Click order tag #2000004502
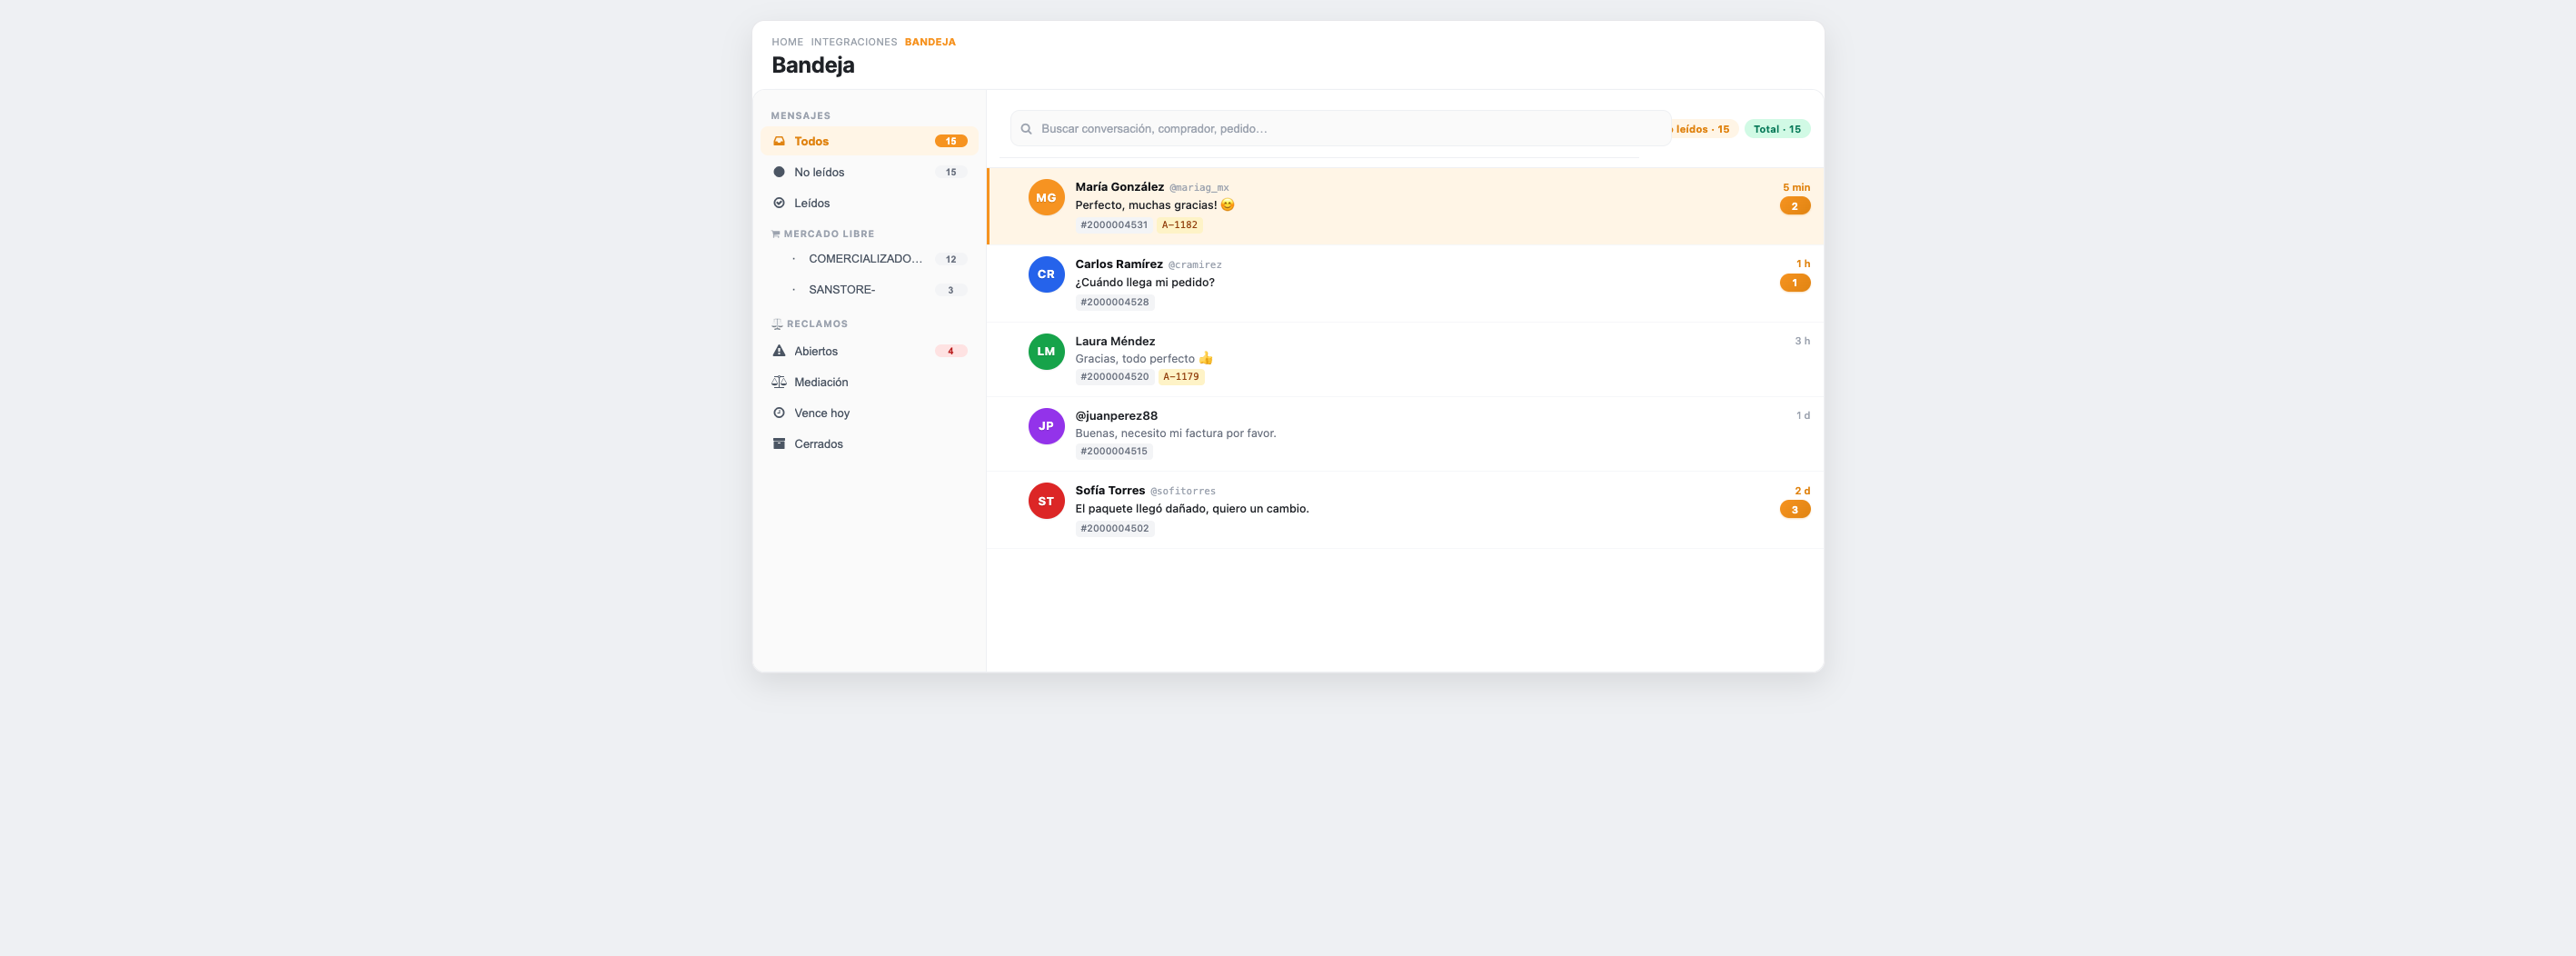Image resolution: width=2576 pixels, height=956 pixels. (x=1115, y=528)
